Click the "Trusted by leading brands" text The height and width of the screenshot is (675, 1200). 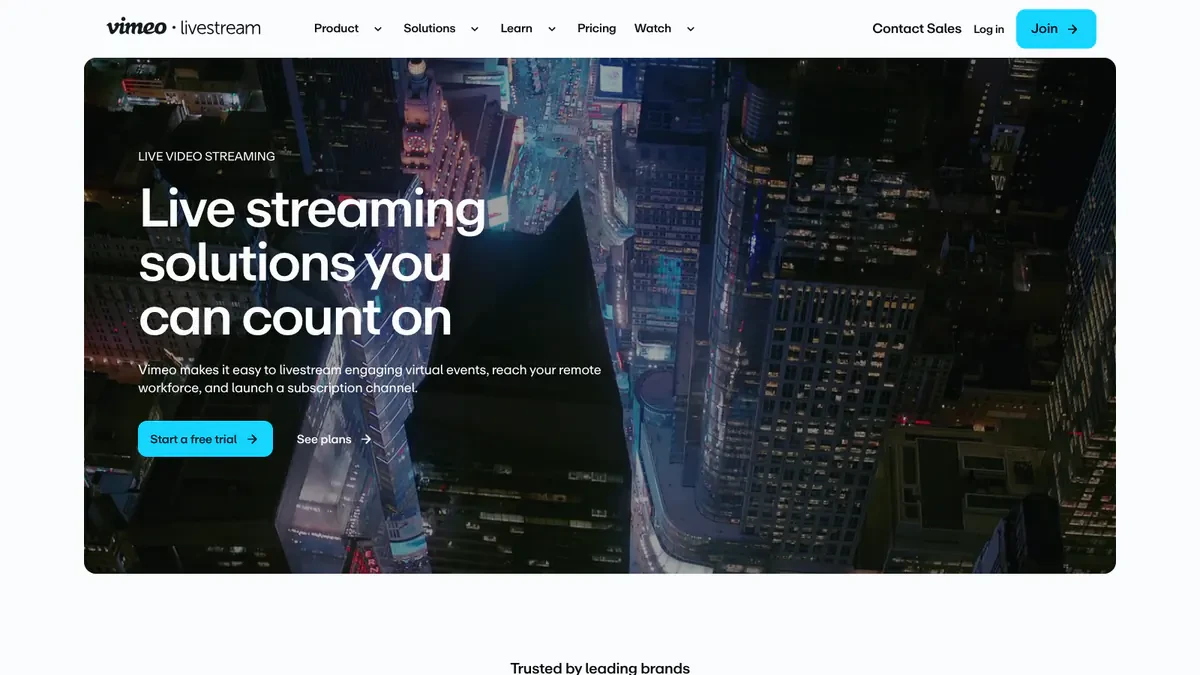pyautogui.click(x=600, y=667)
